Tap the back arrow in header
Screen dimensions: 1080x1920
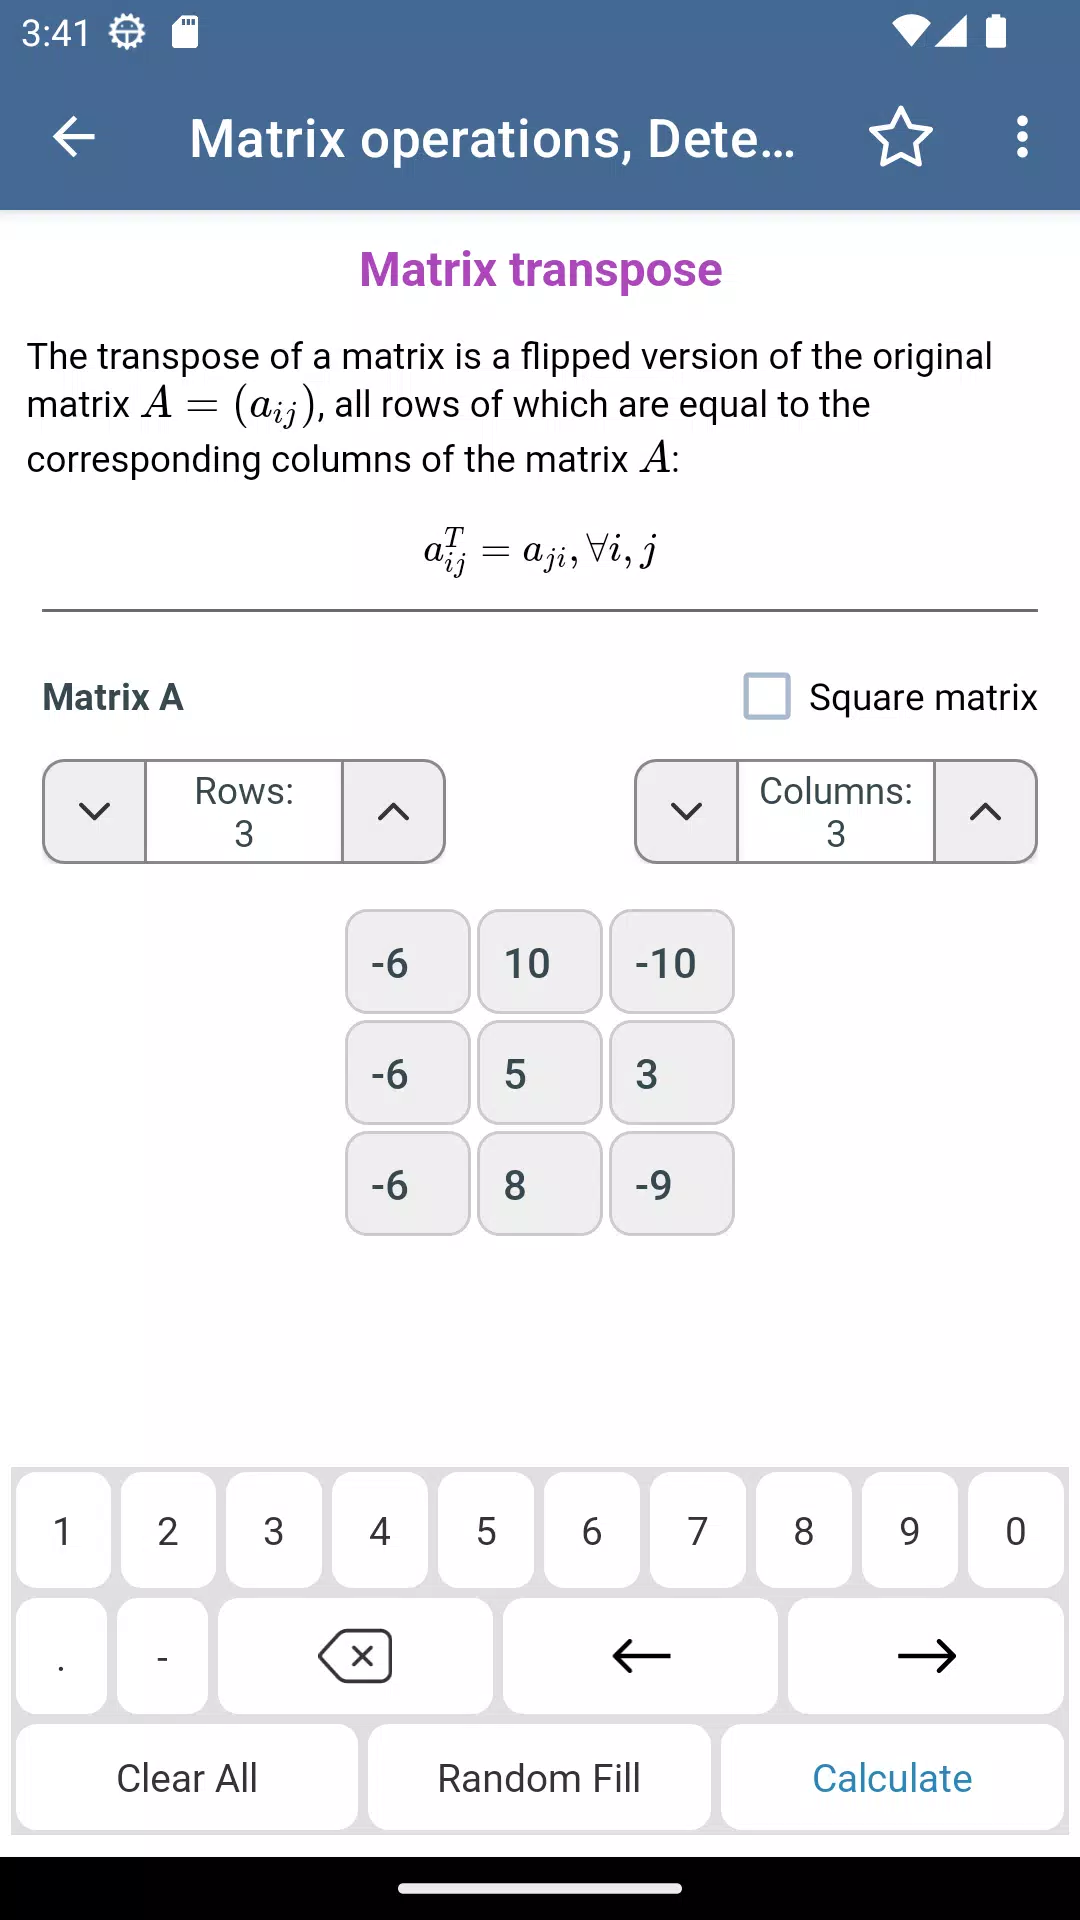pos(74,137)
